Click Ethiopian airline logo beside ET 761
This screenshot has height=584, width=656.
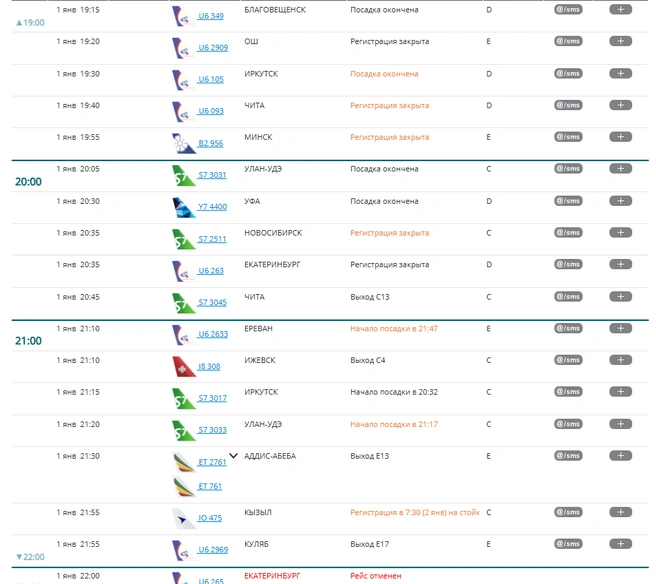pos(183,487)
